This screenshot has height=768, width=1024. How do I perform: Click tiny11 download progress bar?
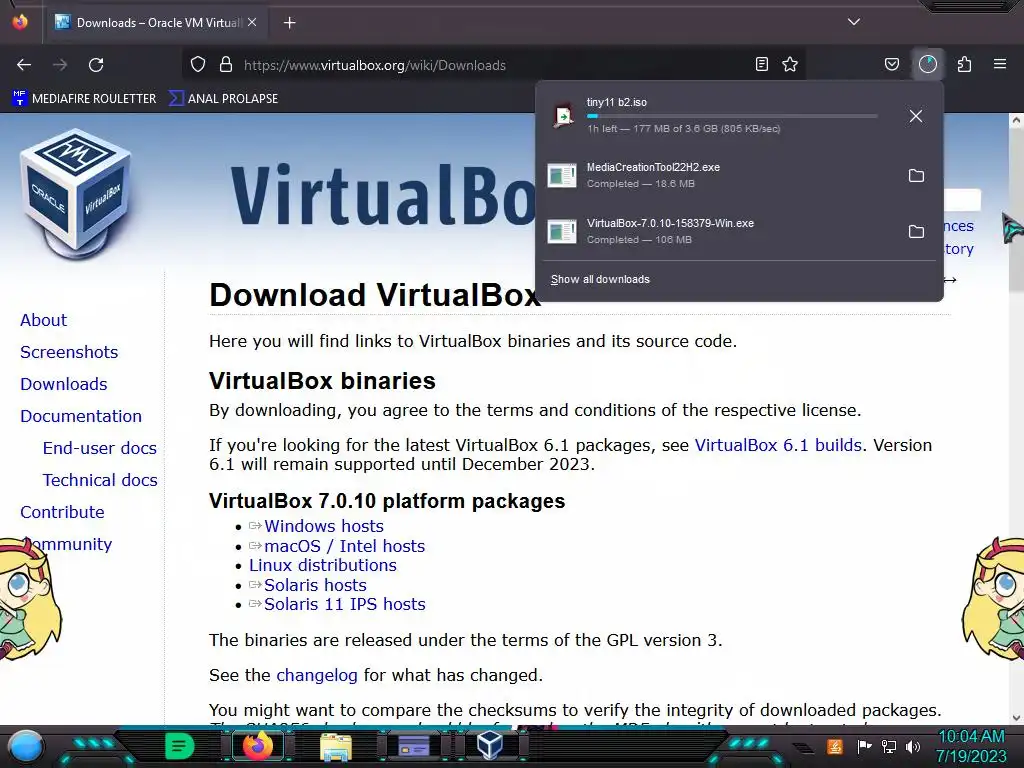coord(731,116)
